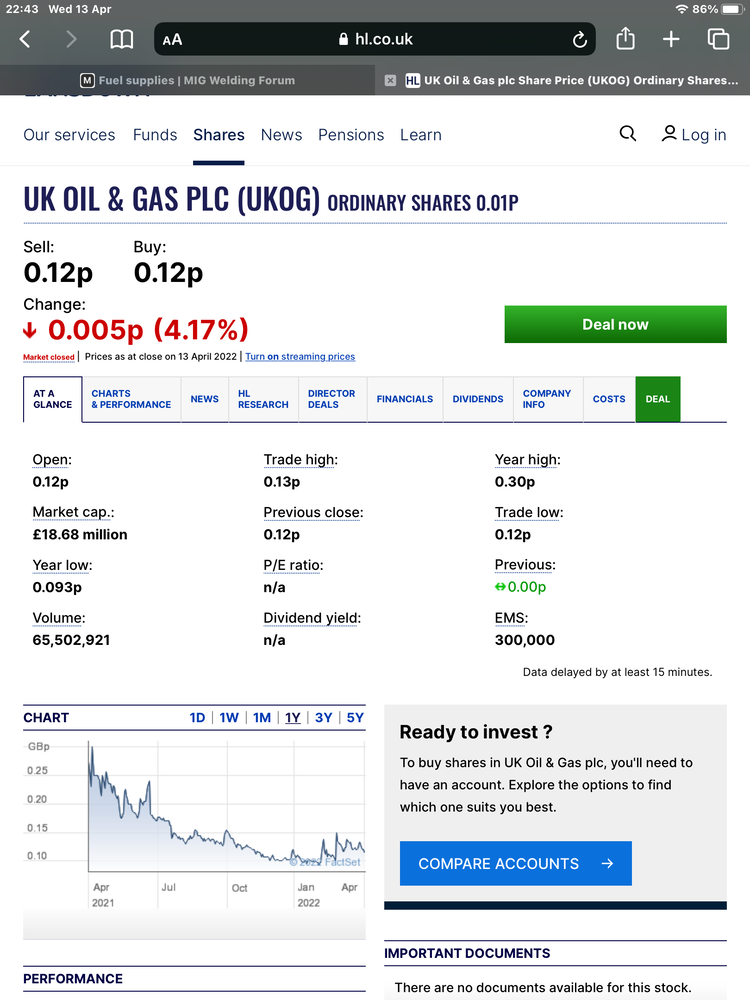Open the Director Deals tab

click(x=332, y=399)
